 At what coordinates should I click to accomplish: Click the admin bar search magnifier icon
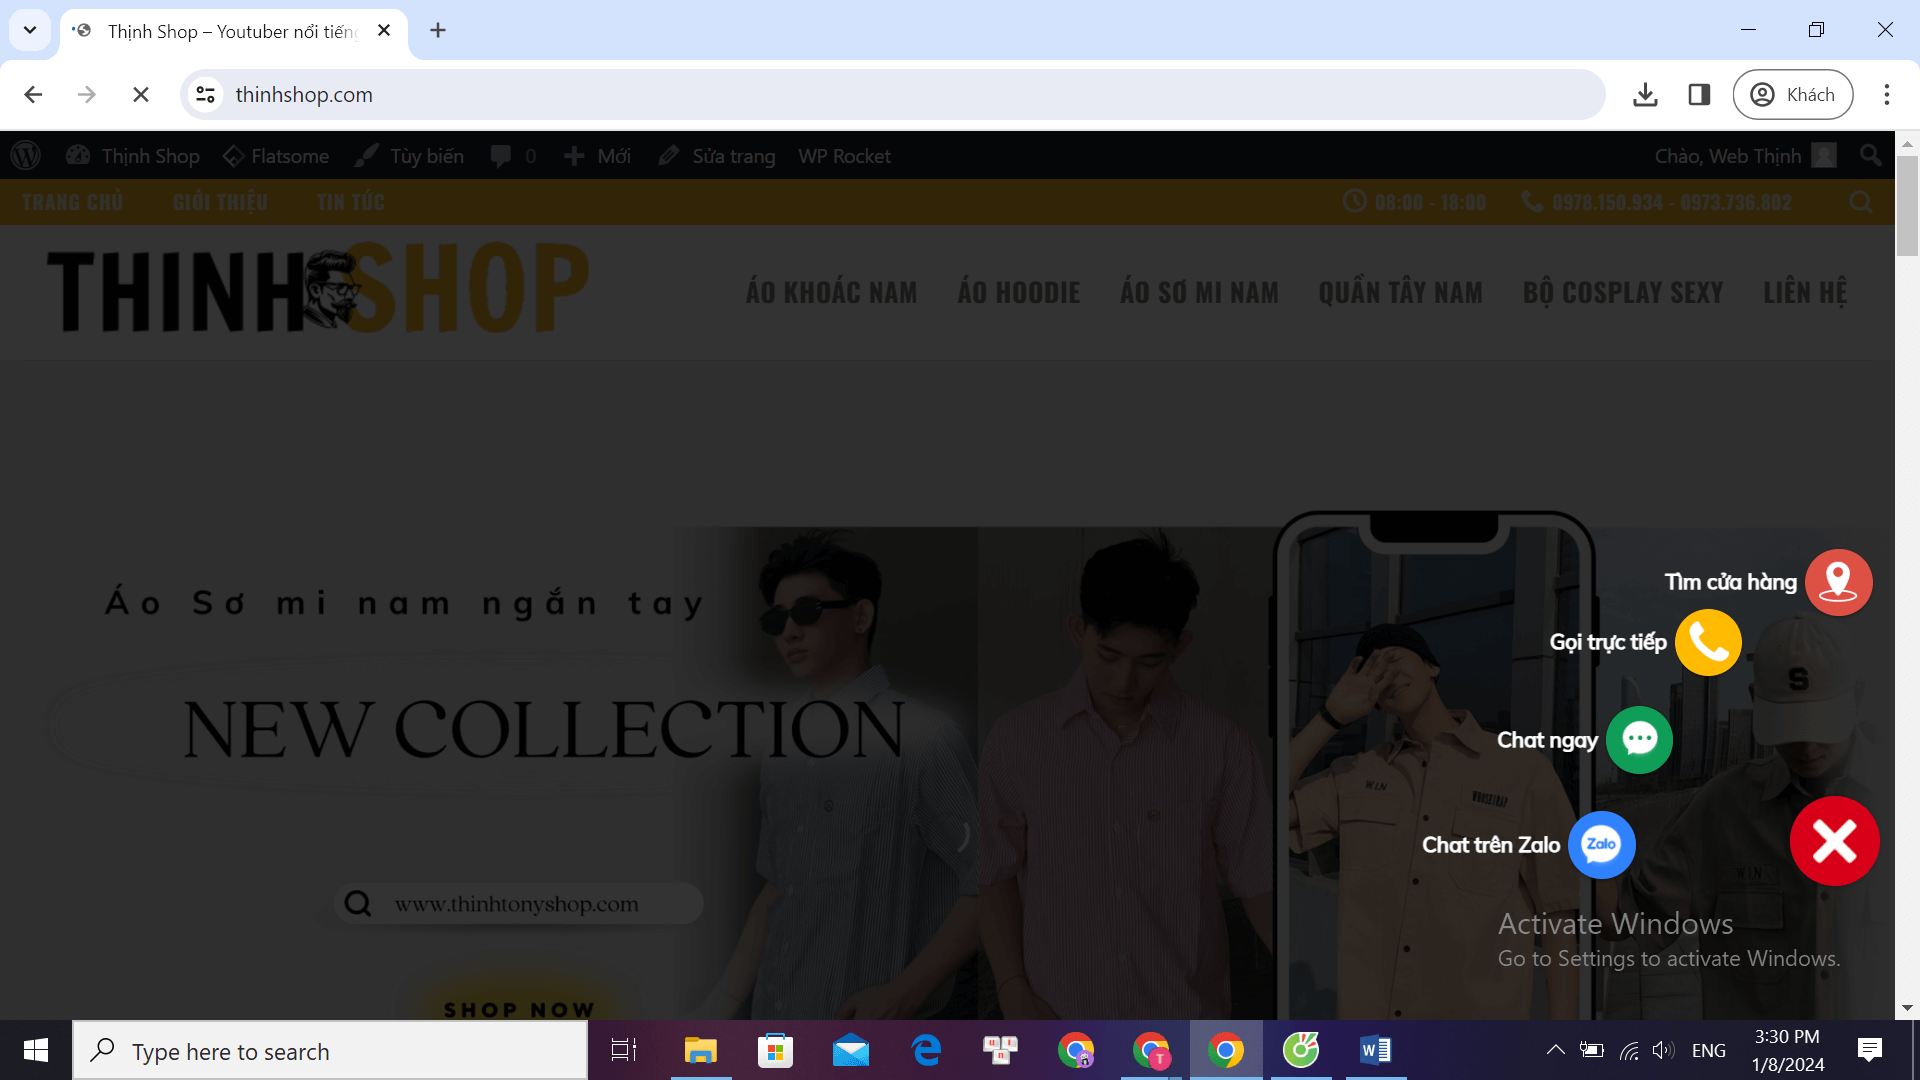pyautogui.click(x=1870, y=156)
